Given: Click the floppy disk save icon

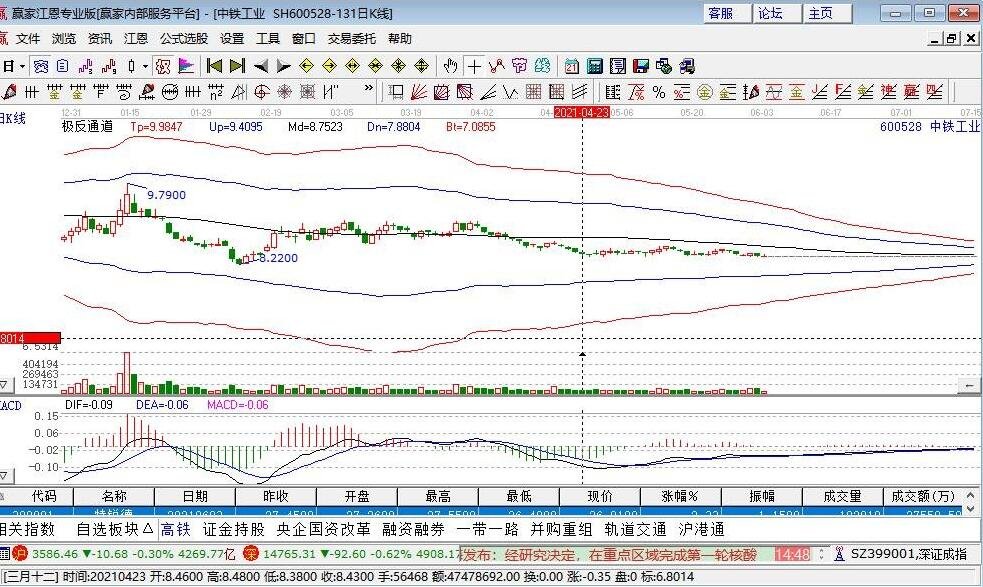Looking at the screenshot, I should point(641,66).
